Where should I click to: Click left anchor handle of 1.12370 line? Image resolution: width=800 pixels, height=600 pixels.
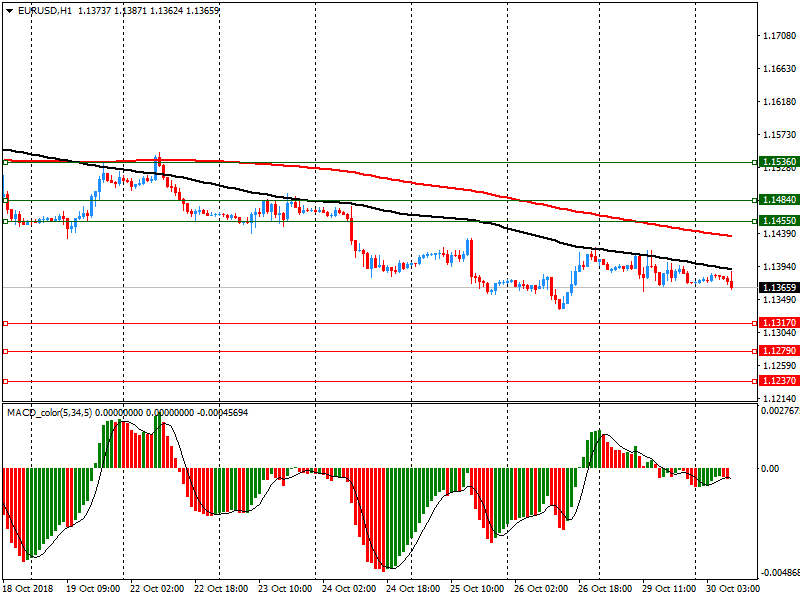tap(5, 381)
